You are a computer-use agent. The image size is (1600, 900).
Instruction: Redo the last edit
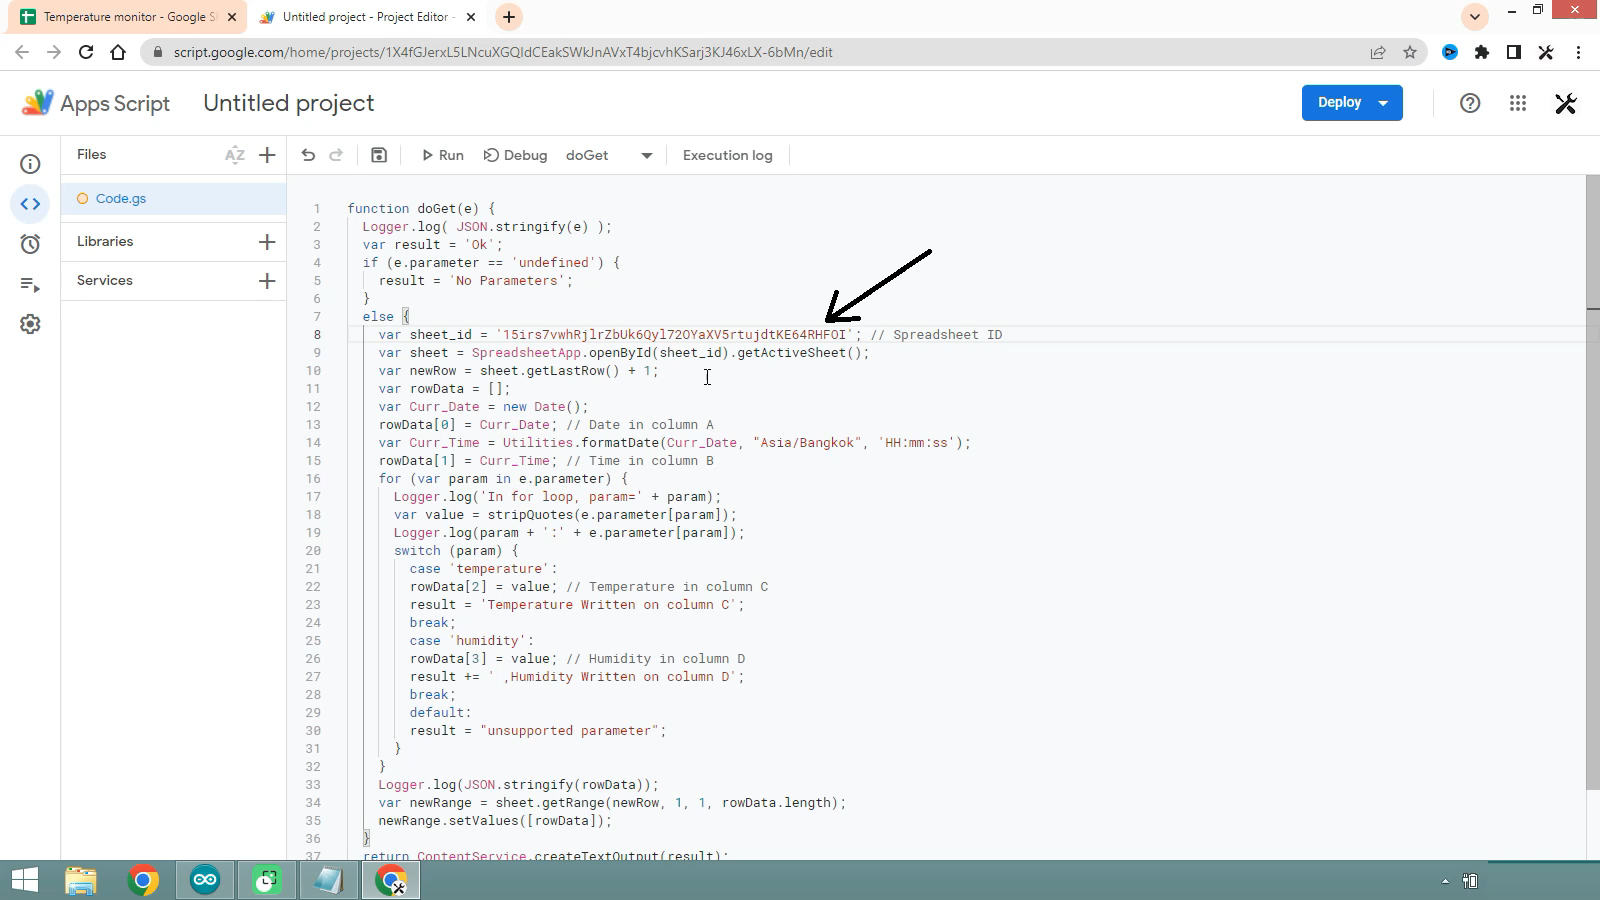(x=336, y=155)
